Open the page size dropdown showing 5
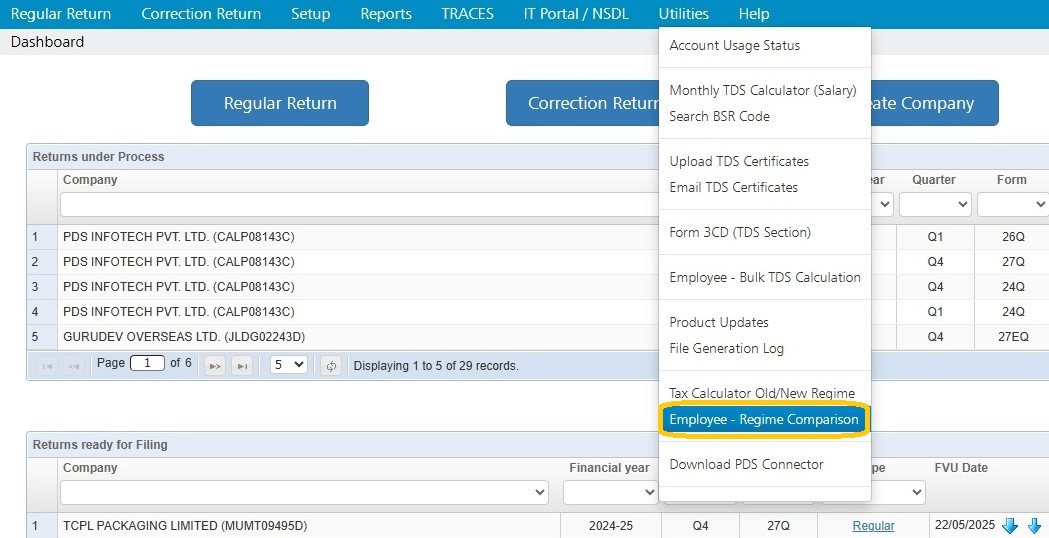The width and height of the screenshot is (1049, 538). pyautogui.click(x=288, y=365)
